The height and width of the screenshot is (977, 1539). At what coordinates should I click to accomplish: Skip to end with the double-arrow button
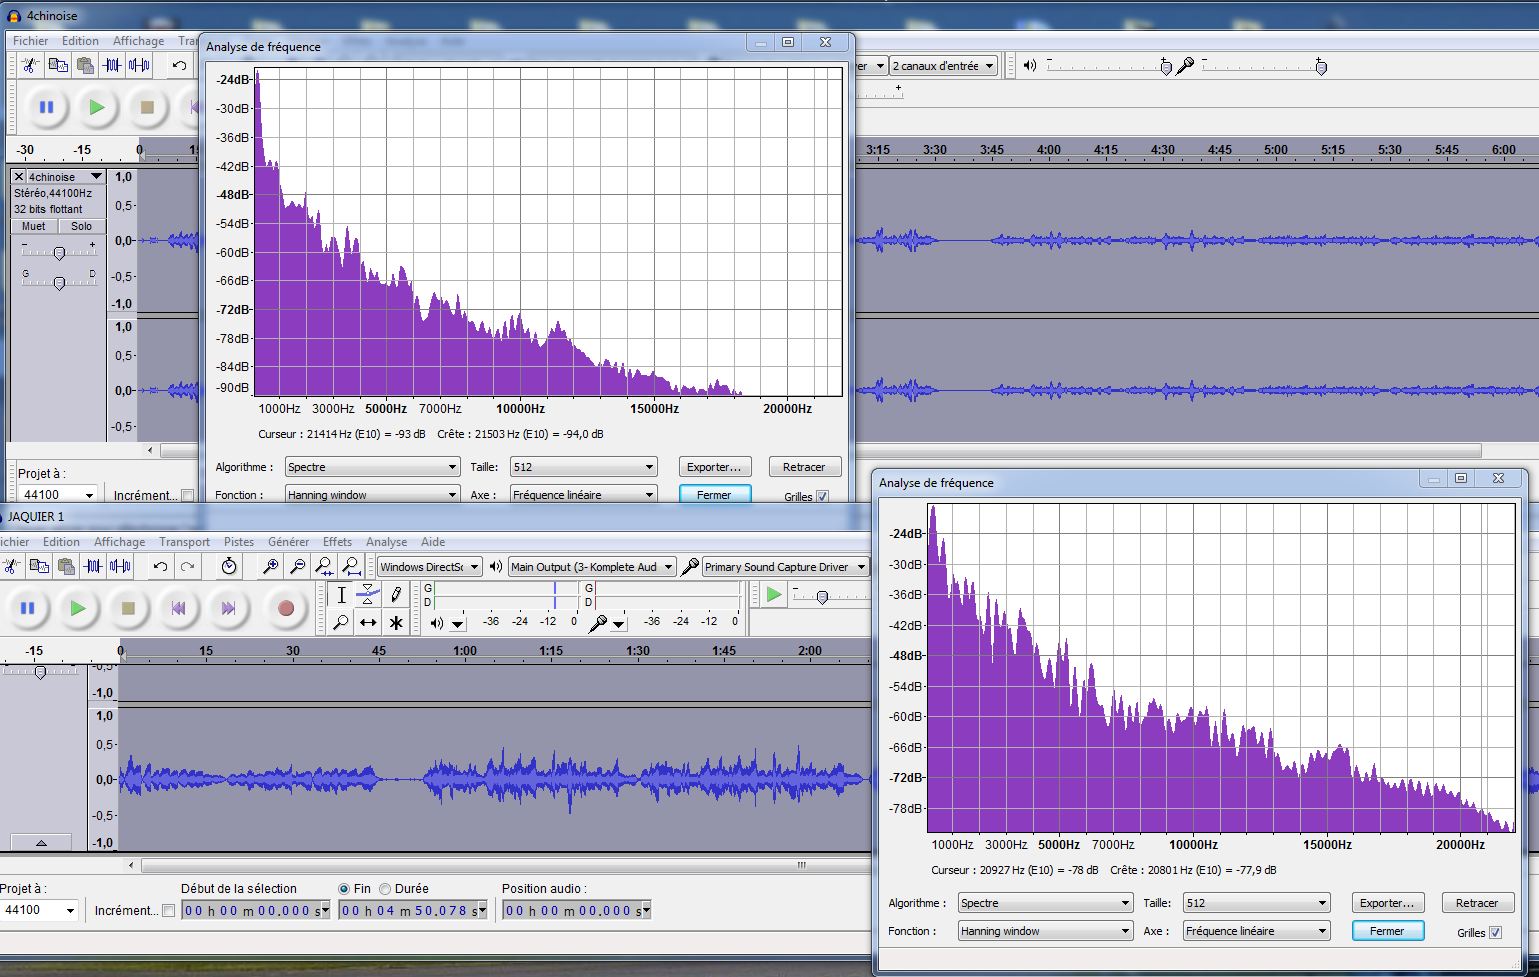click(x=228, y=608)
